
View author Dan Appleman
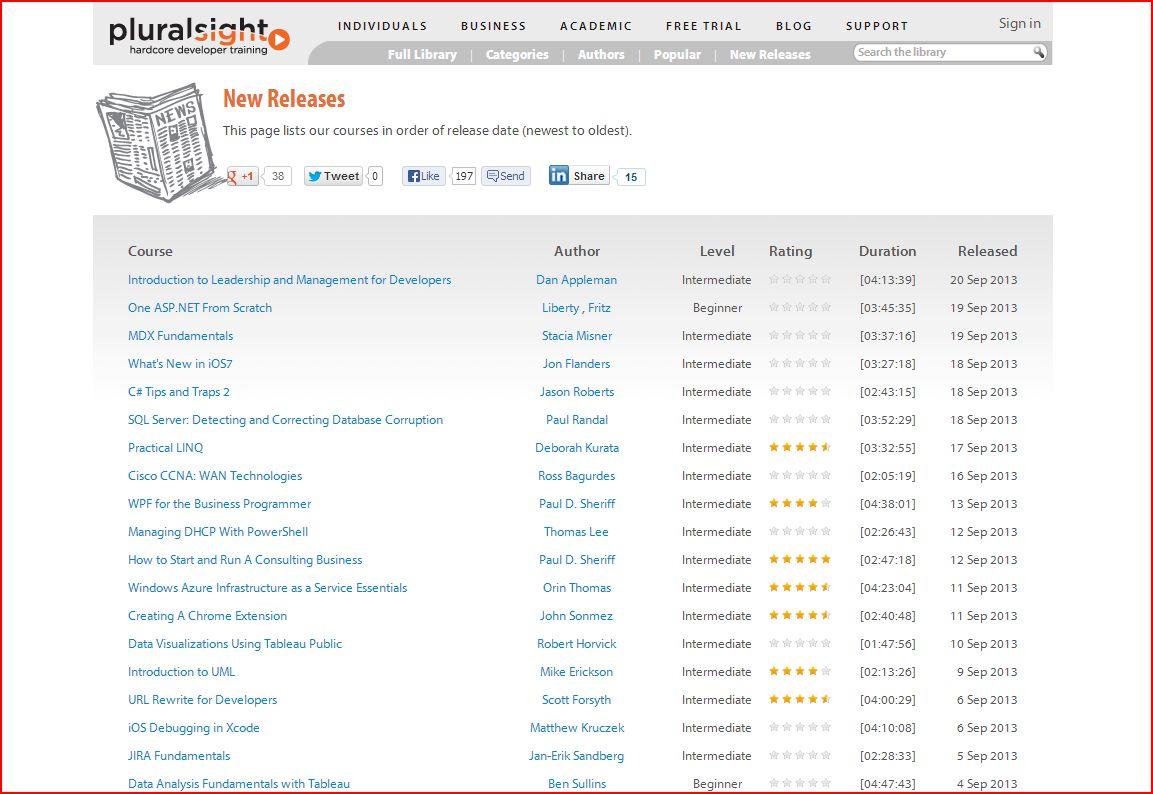tap(576, 280)
